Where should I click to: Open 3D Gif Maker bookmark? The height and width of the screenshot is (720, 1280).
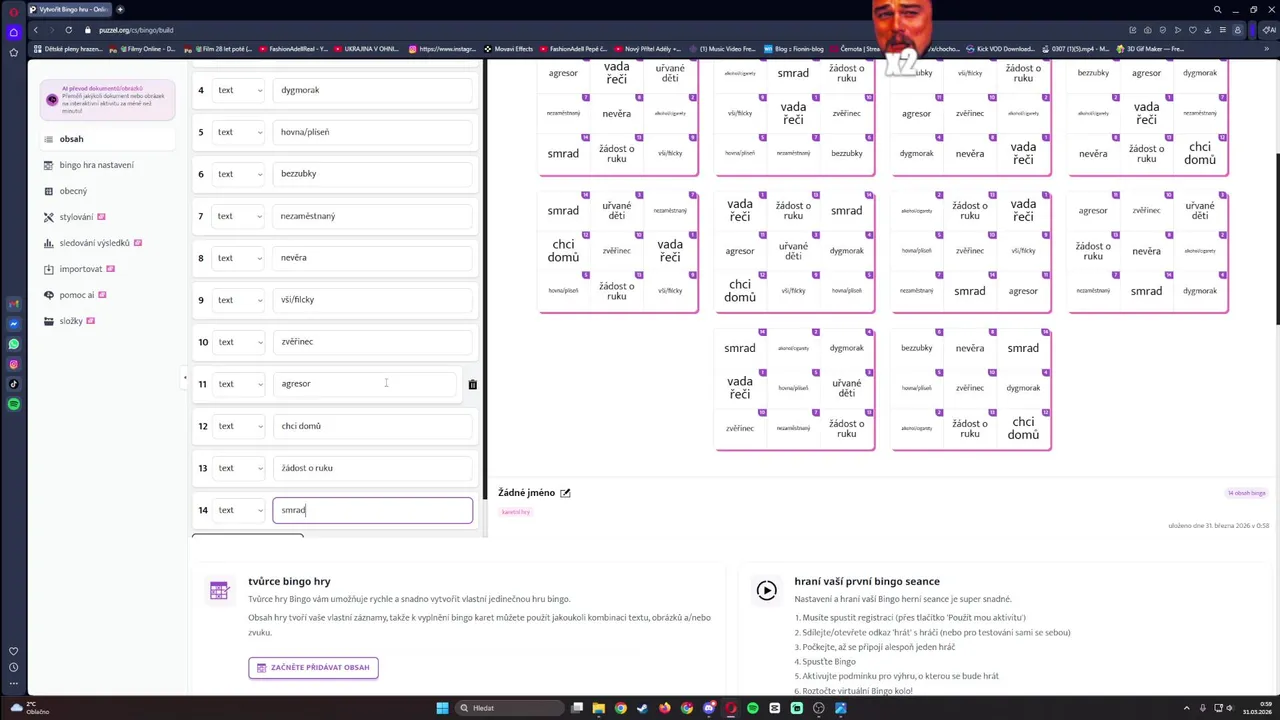pyautogui.click(x=1149, y=49)
